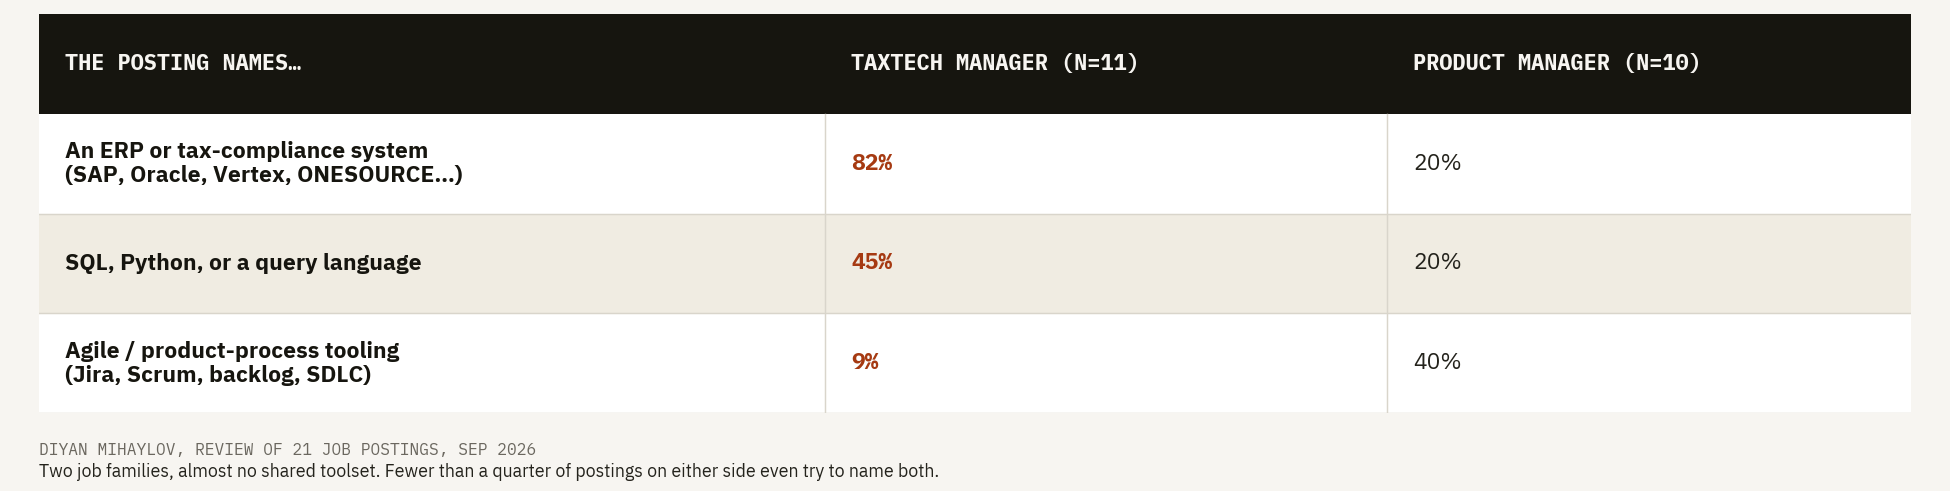This screenshot has height=491, width=1950.
Task: Click the 20% cell in the SQL row
Action: (1649, 263)
